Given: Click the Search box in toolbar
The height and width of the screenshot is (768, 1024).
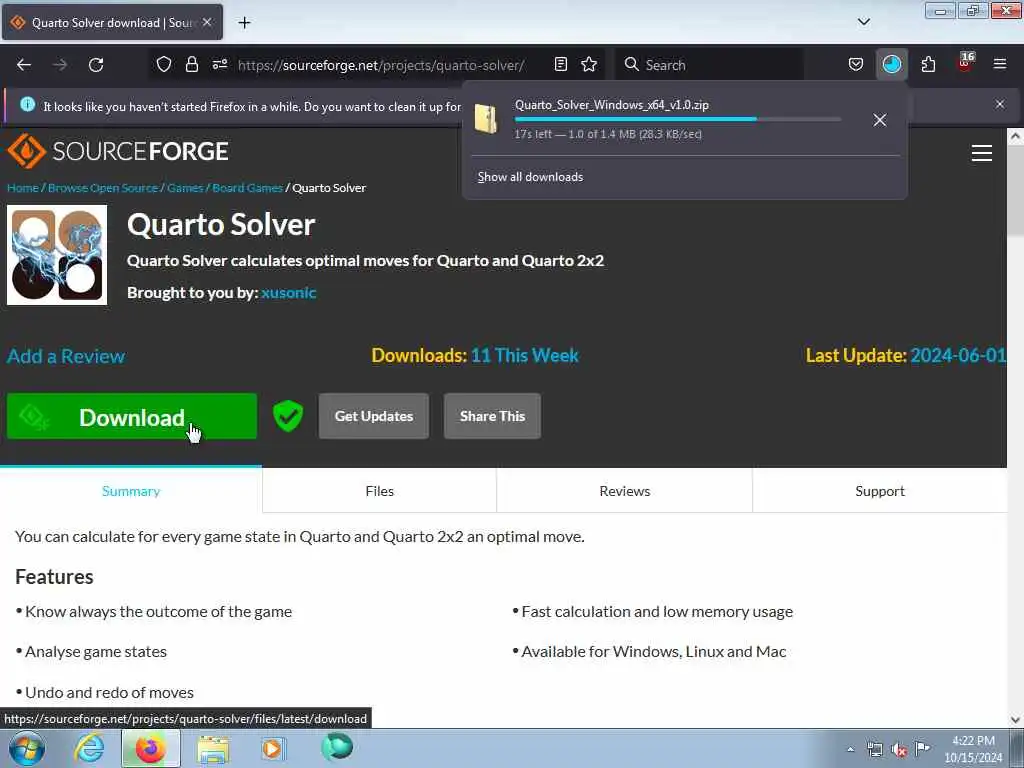Looking at the screenshot, I should 711,65.
